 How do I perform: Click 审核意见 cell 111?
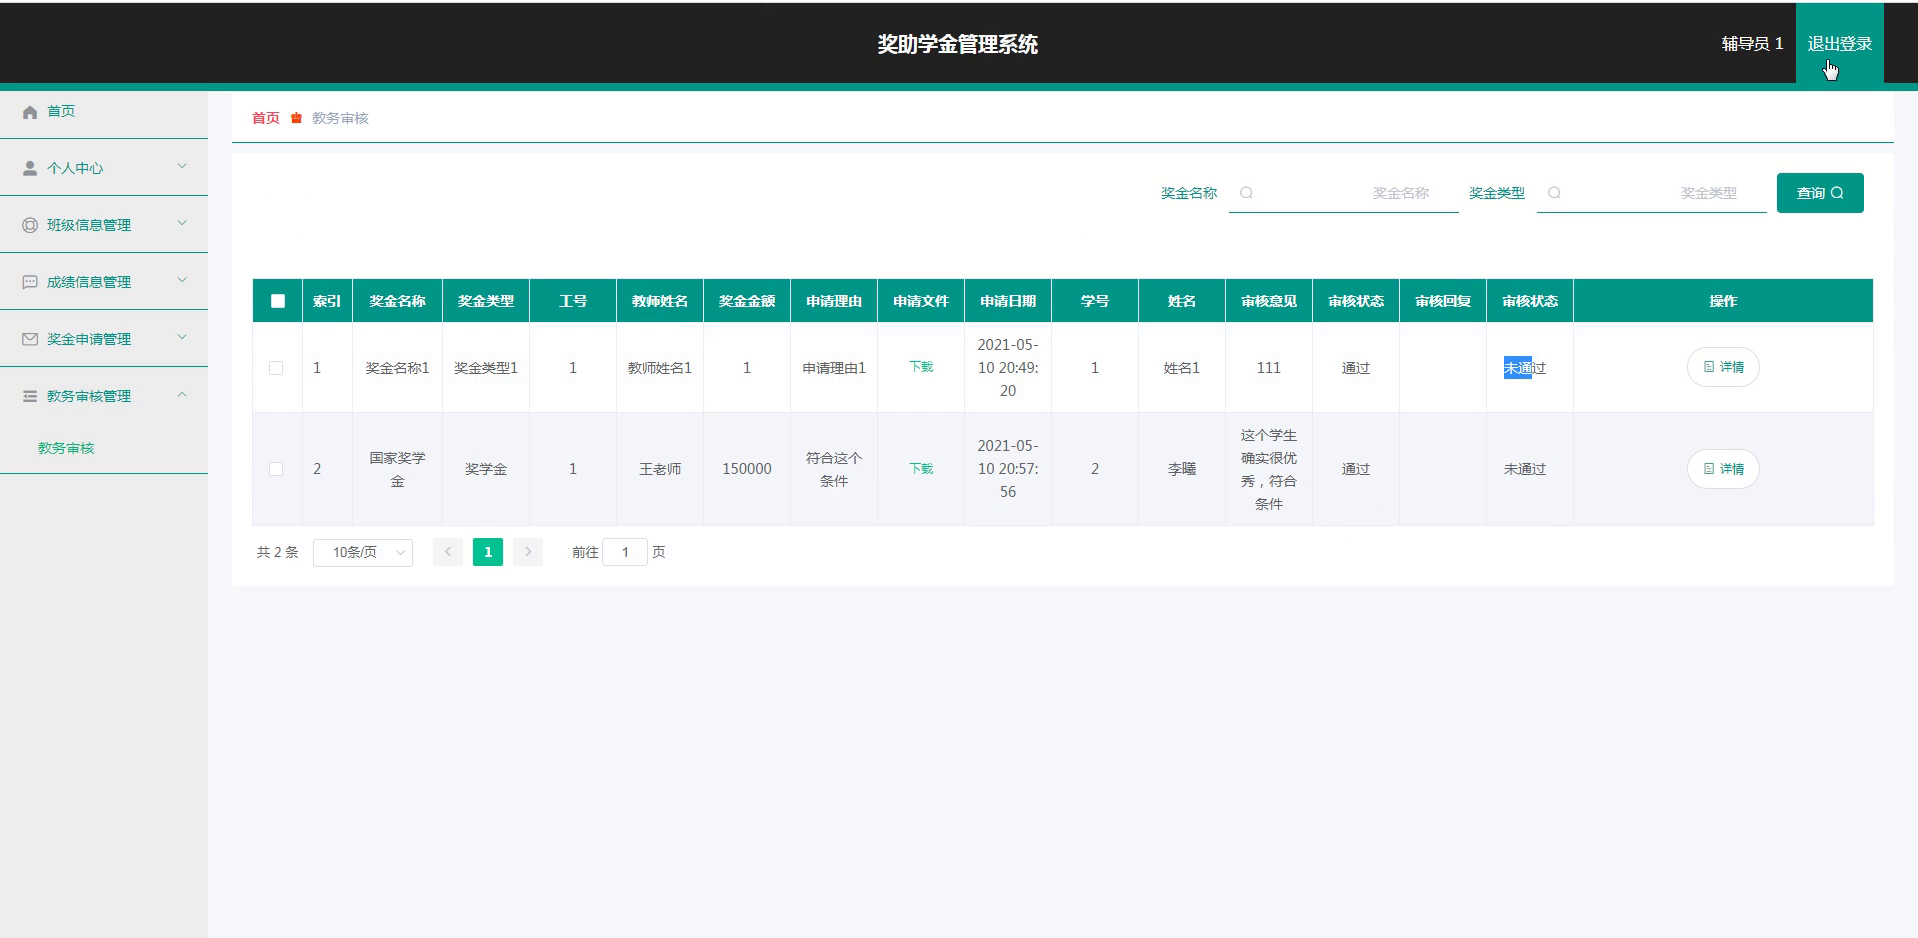coord(1269,368)
